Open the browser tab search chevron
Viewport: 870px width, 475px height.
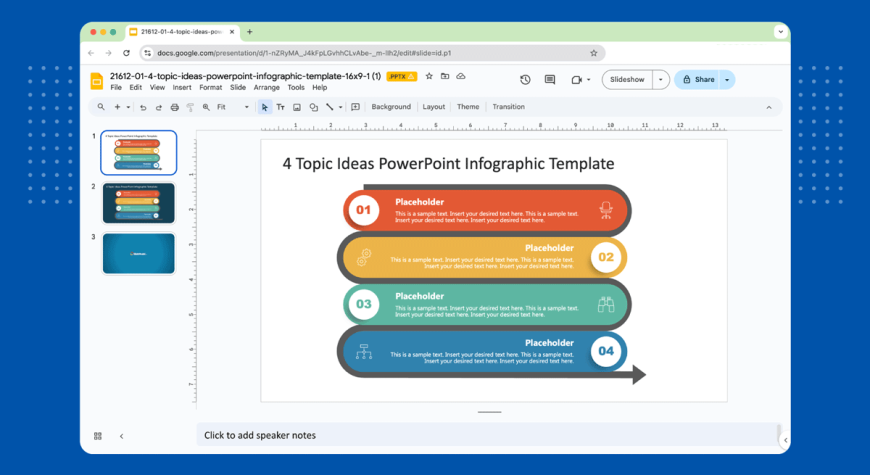pyautogui.click(x=781, y=32)
